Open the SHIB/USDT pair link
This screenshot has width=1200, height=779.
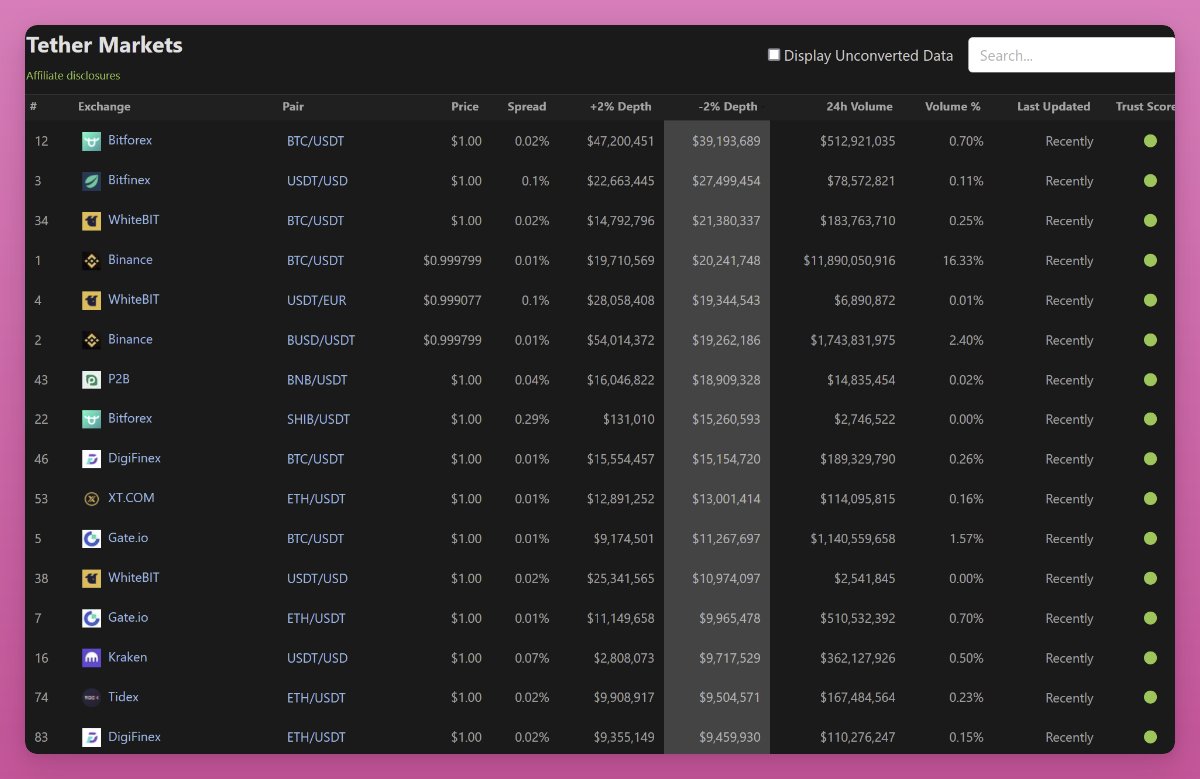319,419
